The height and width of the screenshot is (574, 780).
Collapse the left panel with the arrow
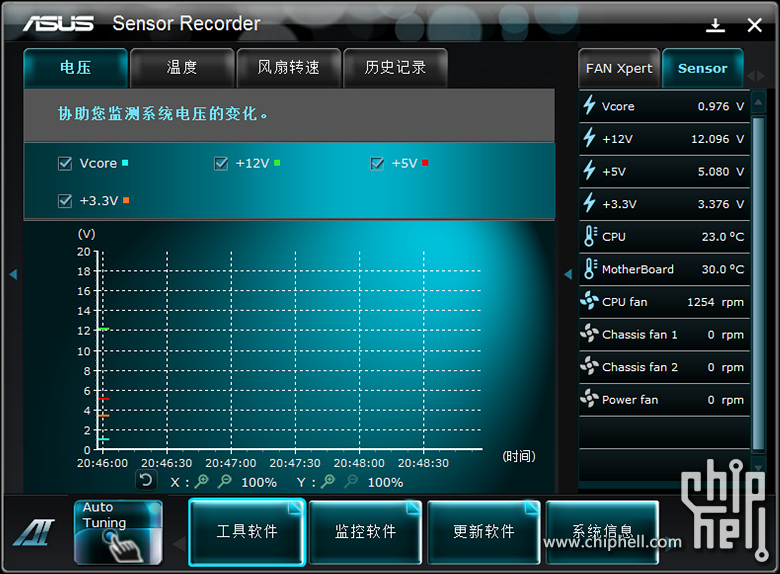point(13,274)
